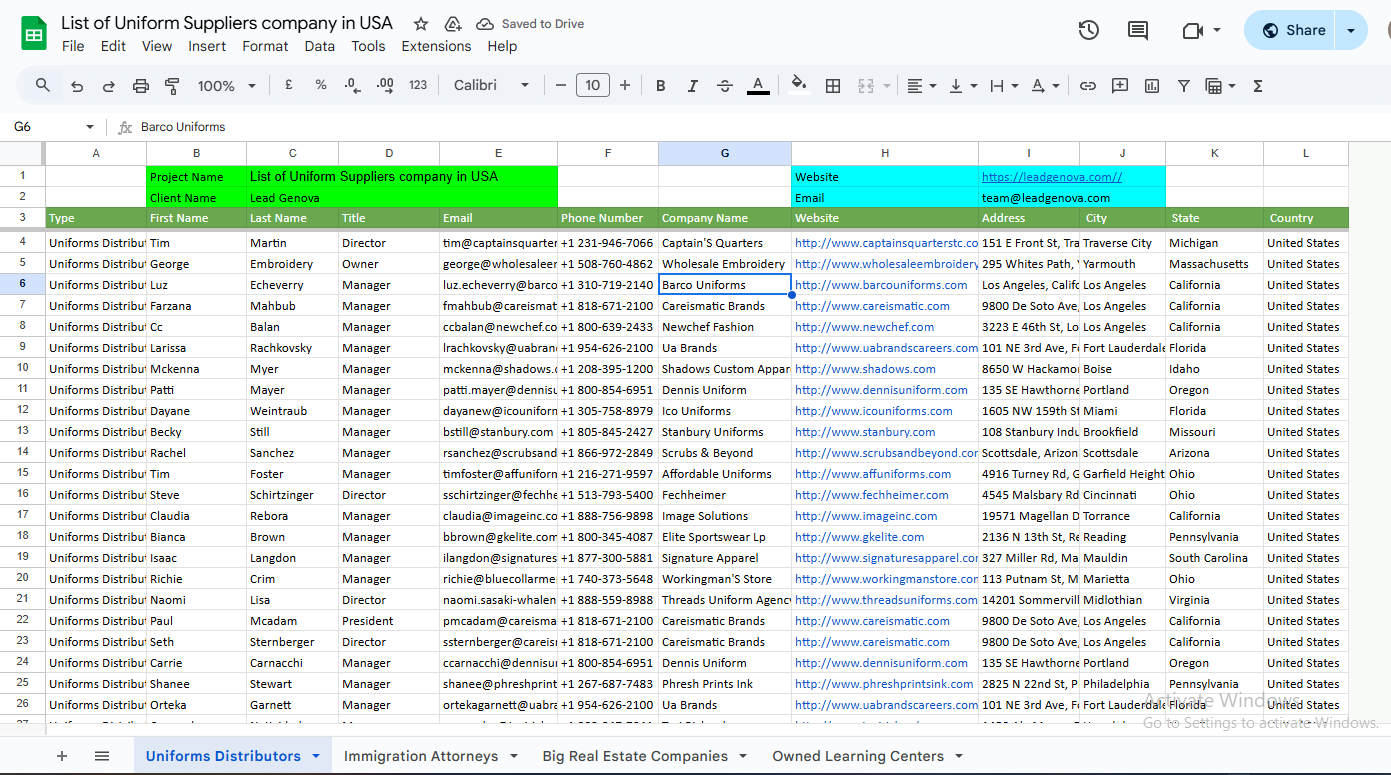Screen dimensions: 1391x775
Task: Open text color picker
Action: click(x=758, y=86)
